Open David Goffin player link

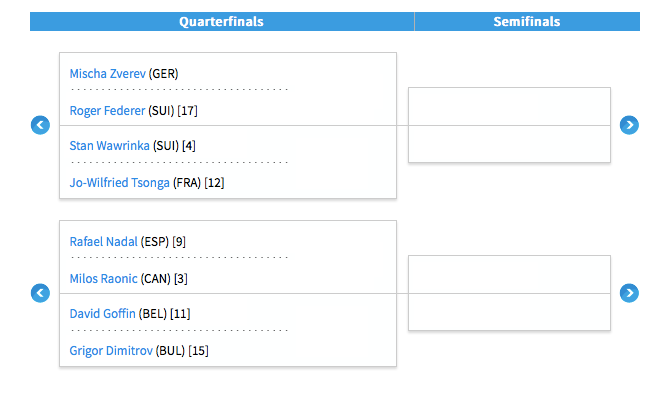pyautogui.click(x=102, y=314)
